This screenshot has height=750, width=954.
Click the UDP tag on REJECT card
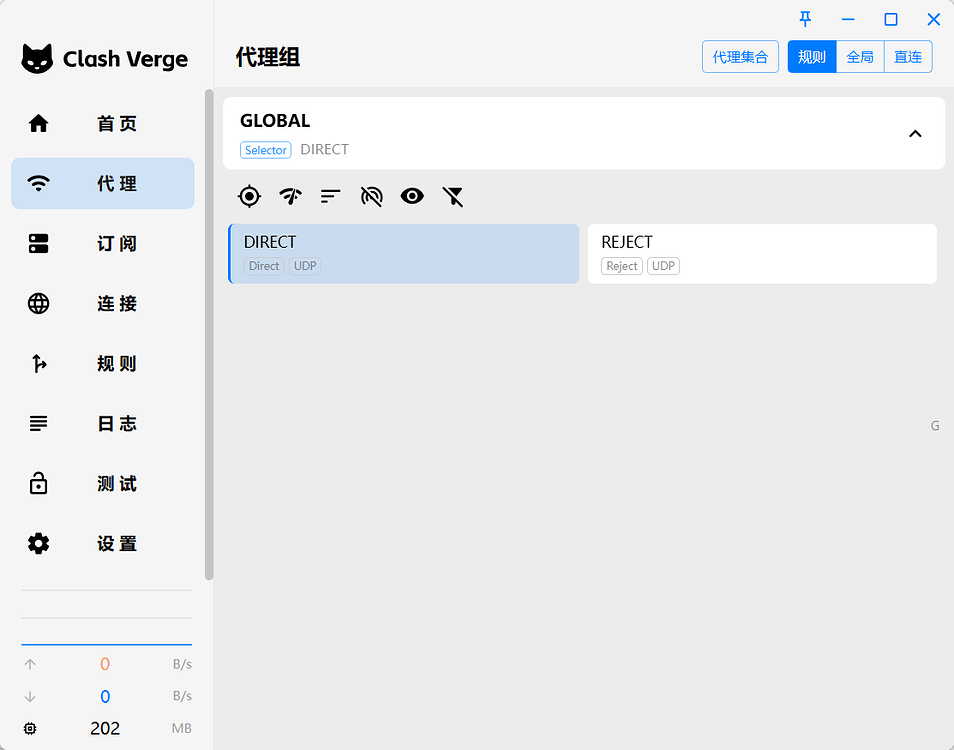click(663, 266)
